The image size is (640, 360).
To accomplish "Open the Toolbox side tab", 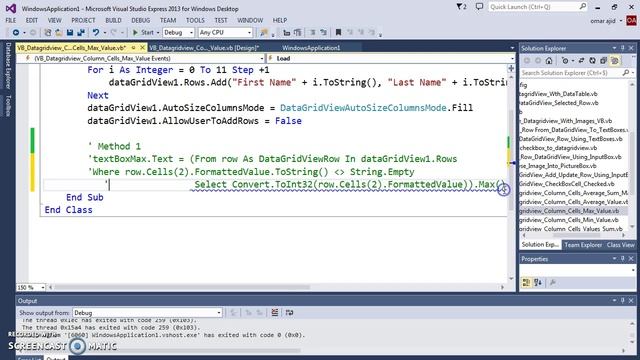I will tap(8, 106).
